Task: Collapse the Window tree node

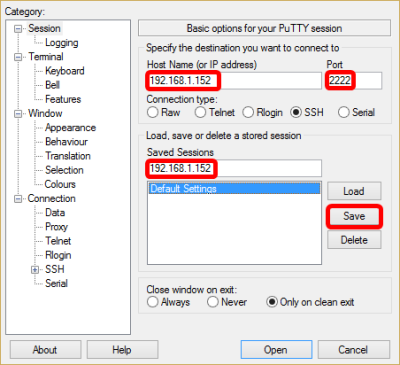Action: (18, 114)
